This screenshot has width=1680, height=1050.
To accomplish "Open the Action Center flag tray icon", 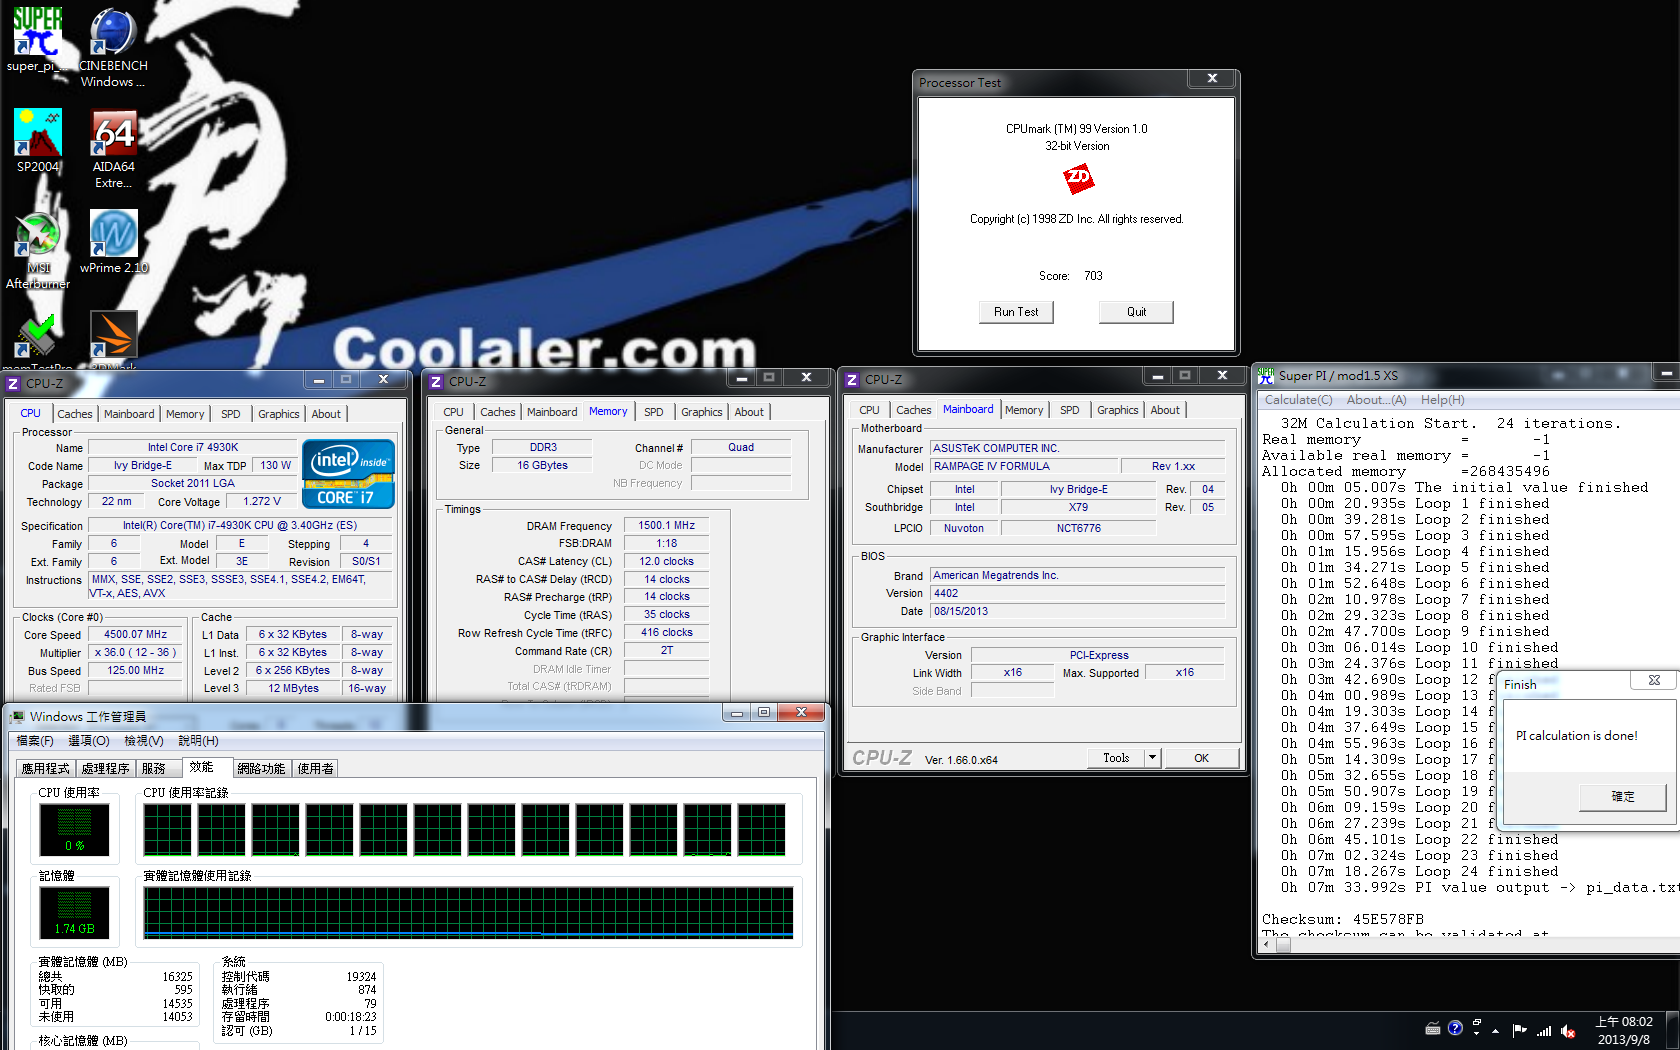I will 1520,1030.
